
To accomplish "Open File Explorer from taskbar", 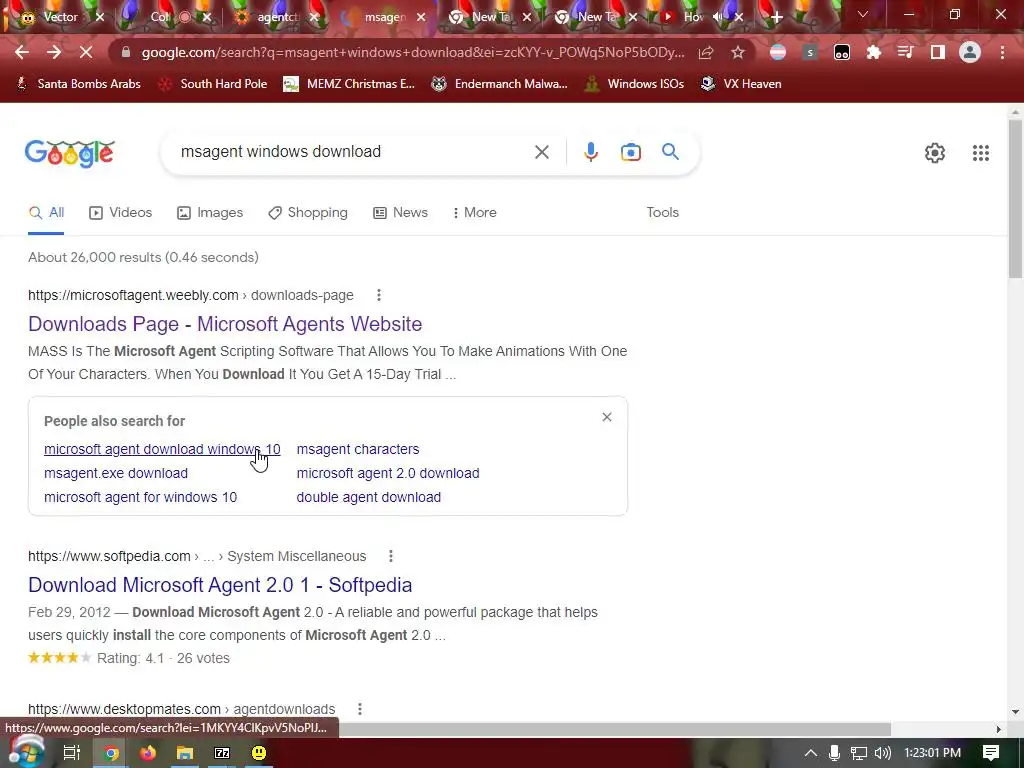I will point(185,753).
